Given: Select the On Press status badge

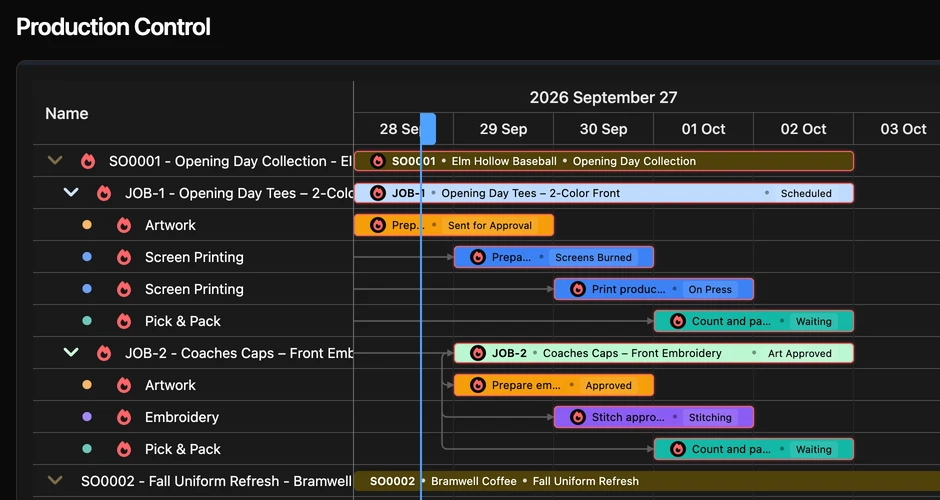Looking at the screenshot, I should [x=710, y=289].
